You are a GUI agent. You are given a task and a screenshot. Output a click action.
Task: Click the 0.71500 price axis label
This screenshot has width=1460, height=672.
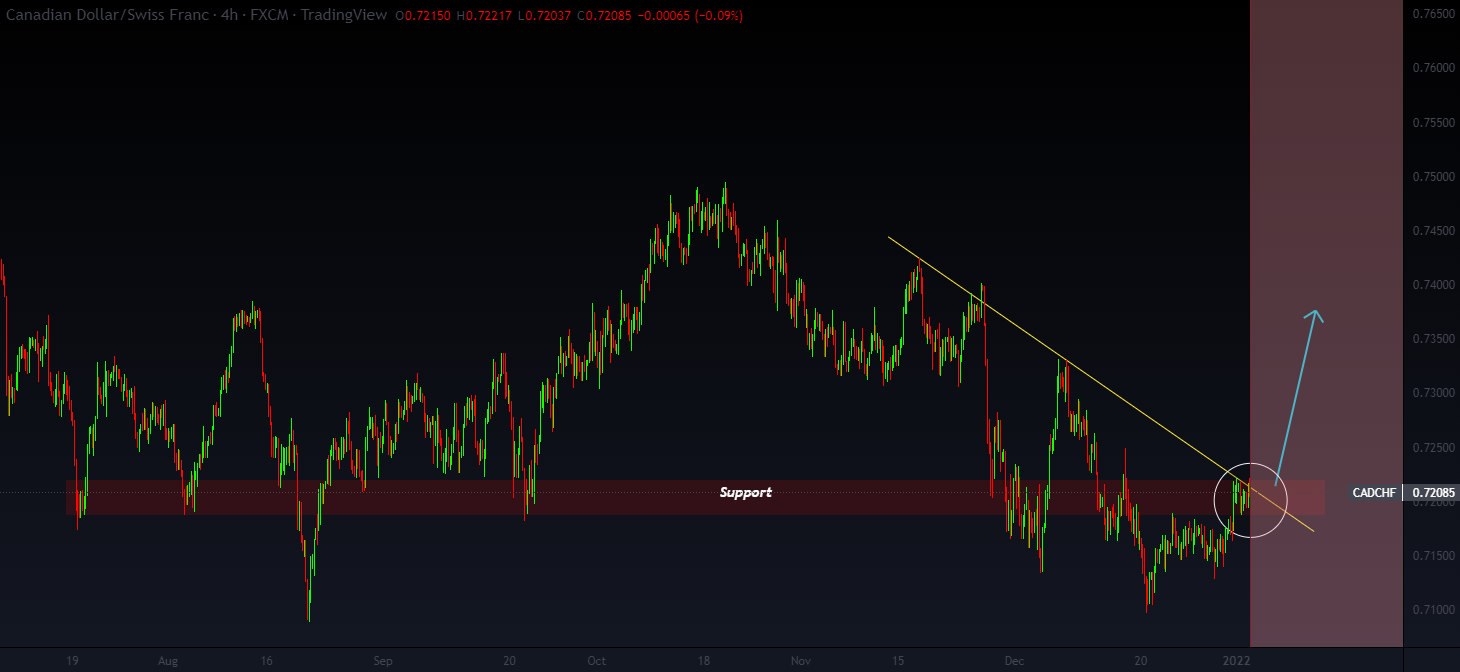1433,555
